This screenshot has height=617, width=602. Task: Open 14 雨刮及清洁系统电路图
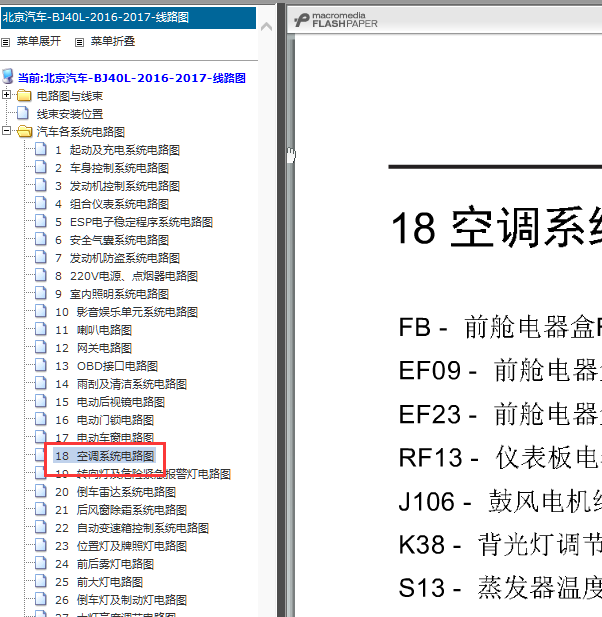pyautogui.click(x=121, y=384)
